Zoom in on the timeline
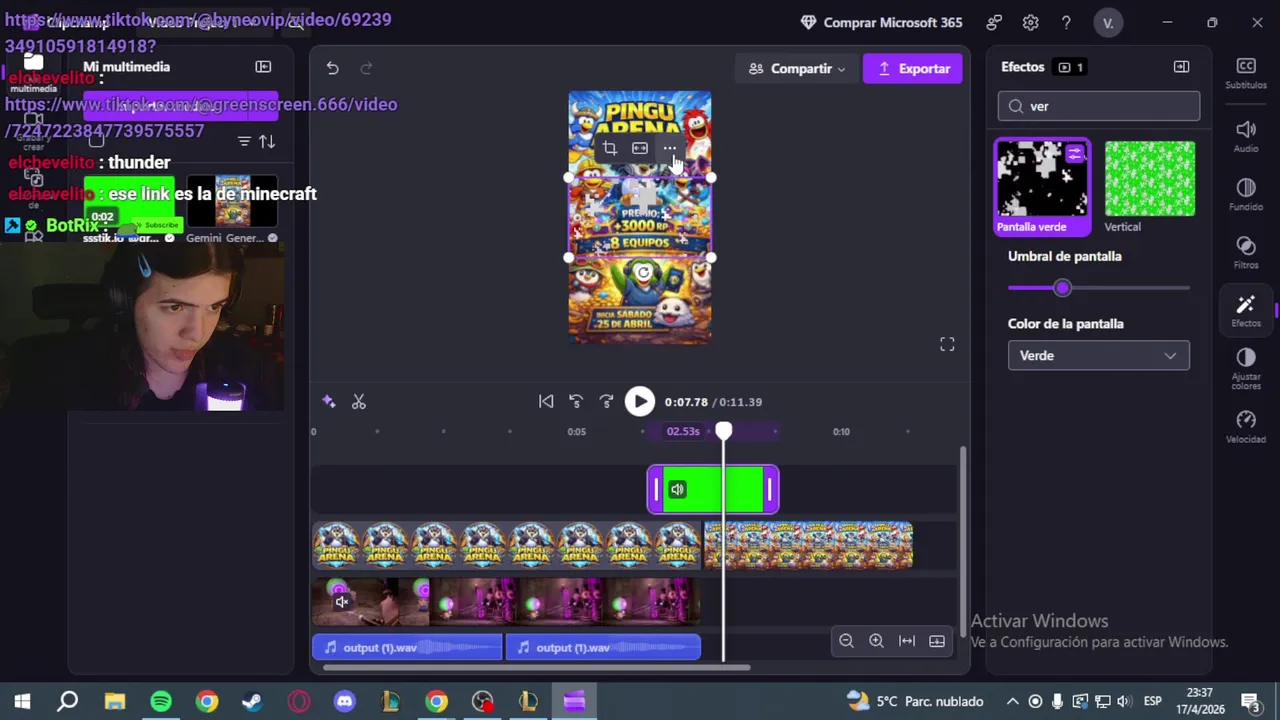 (x=876, y=641)
